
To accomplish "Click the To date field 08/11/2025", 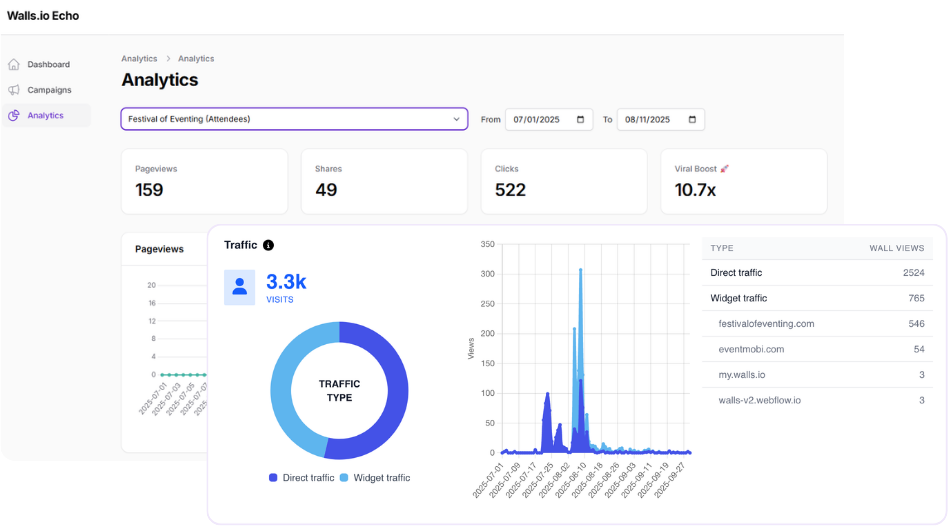I will point(661,120).
